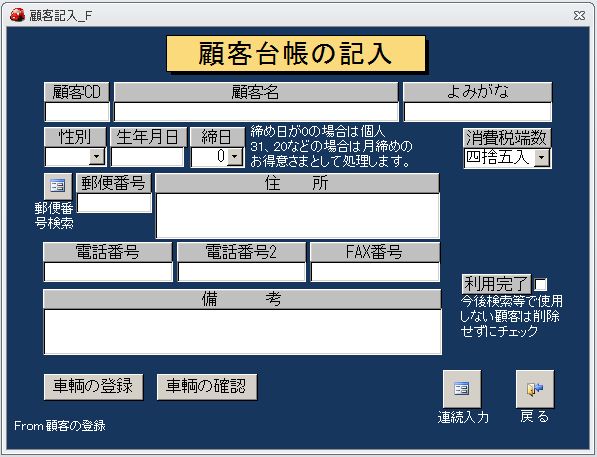
Task: Click the FAX番号 header label
Action: pyautogui.click(x=375, y=252)
